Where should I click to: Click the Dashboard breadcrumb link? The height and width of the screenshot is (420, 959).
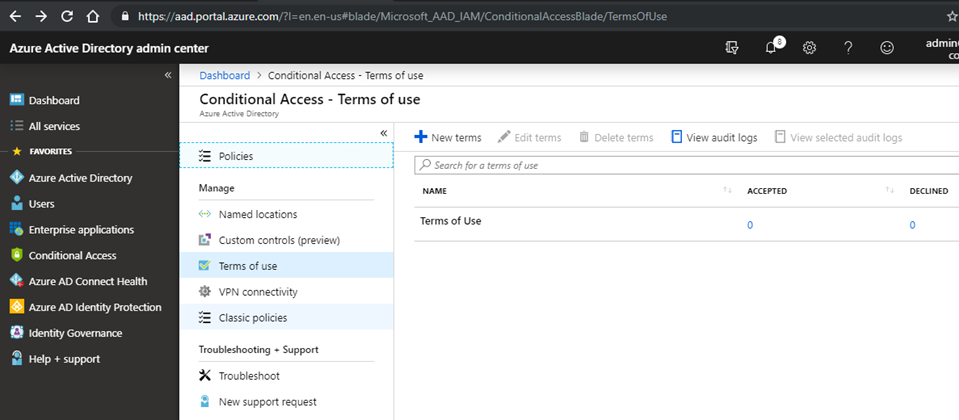click(x=224, y=75)
